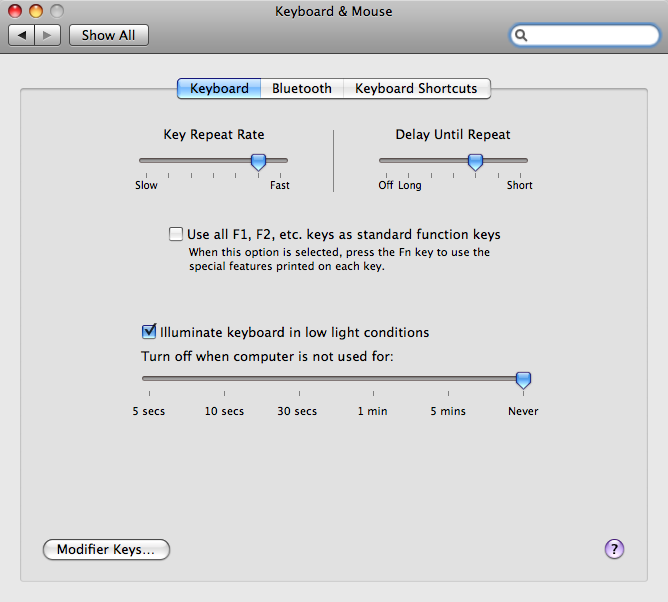Close the window with red button
The width and height of the screenshot is (668, 602).
coord(15,11)
